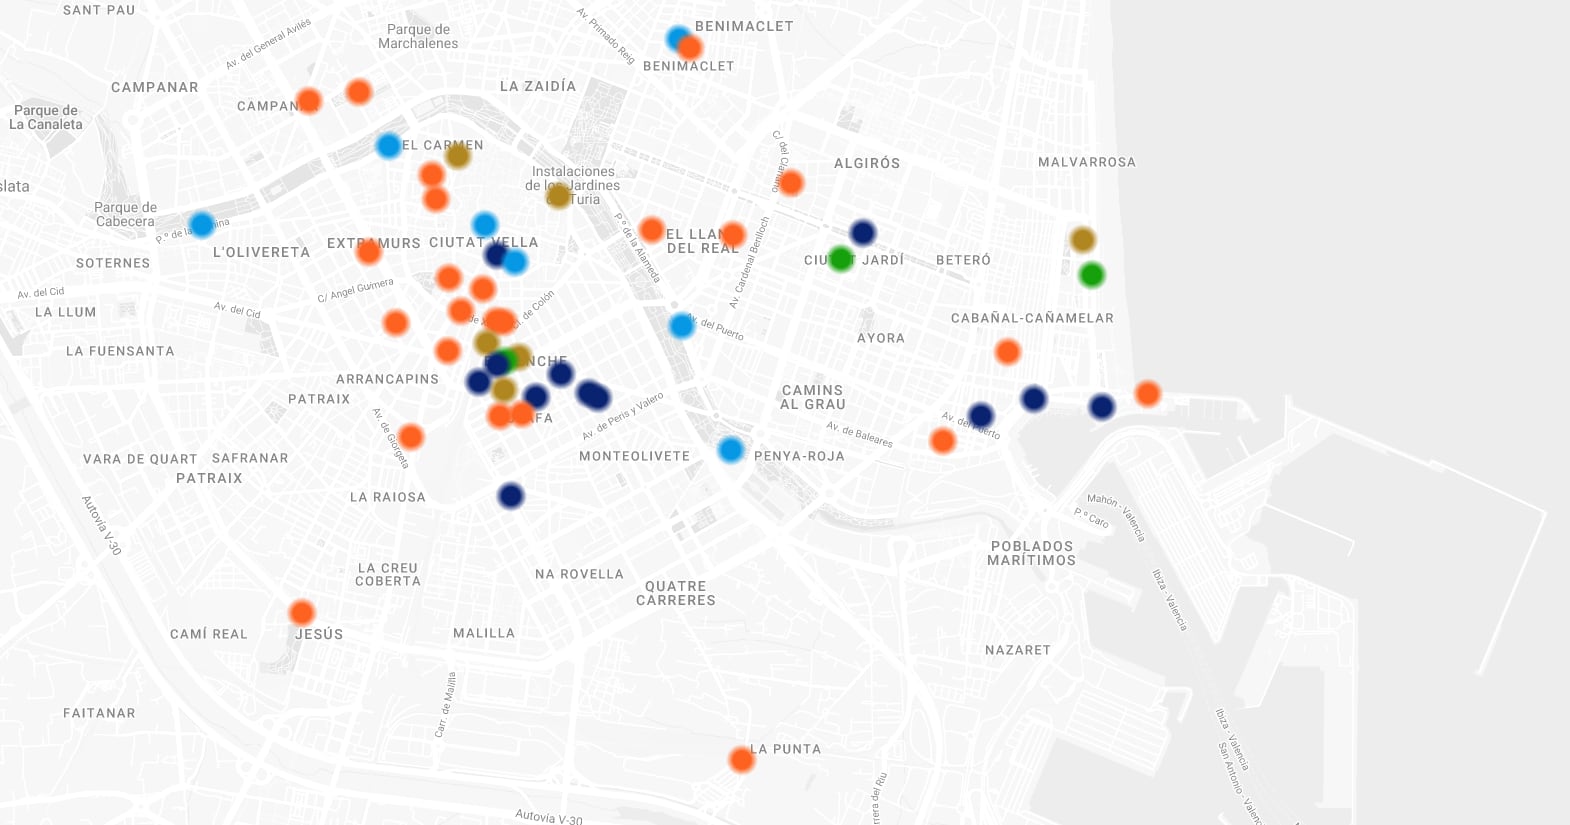
Task: Click the La Llum label
Action: 66,312
